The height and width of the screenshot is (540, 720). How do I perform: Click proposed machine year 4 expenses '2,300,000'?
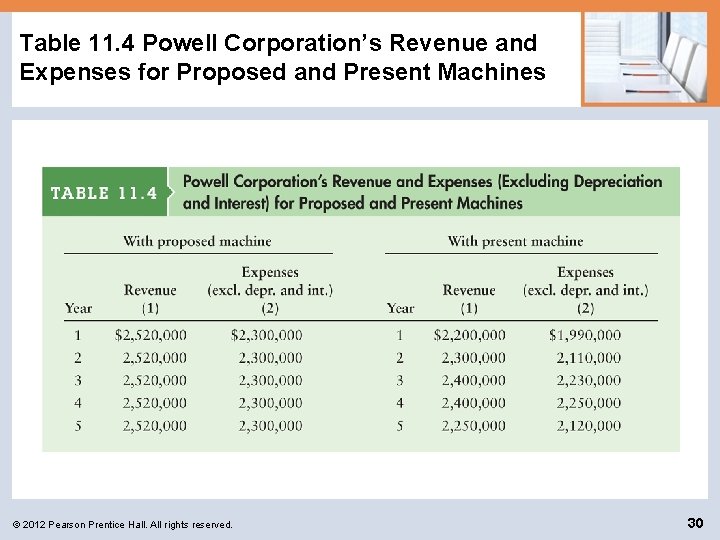(270, 403)
